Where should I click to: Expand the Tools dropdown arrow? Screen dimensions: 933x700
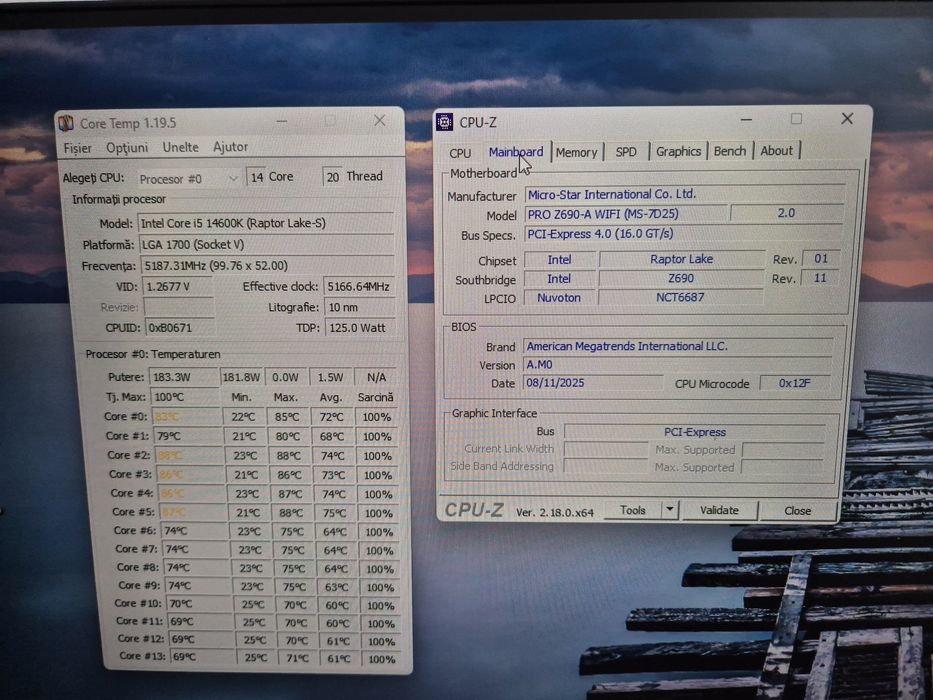670,510
